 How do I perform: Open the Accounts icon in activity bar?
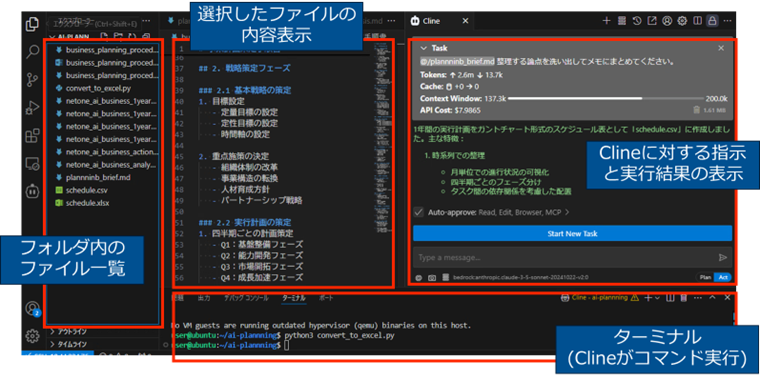click(32, 308)
